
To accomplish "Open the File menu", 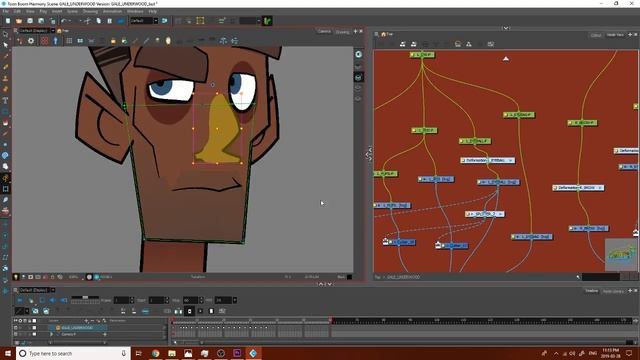I will 5,11.
